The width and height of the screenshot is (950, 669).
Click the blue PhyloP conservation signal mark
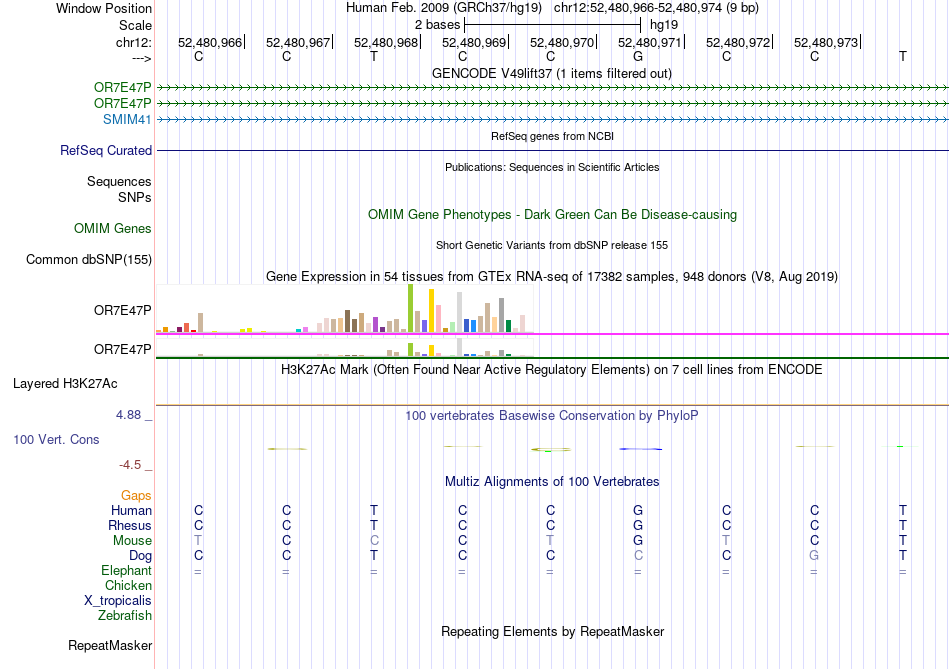640,449
